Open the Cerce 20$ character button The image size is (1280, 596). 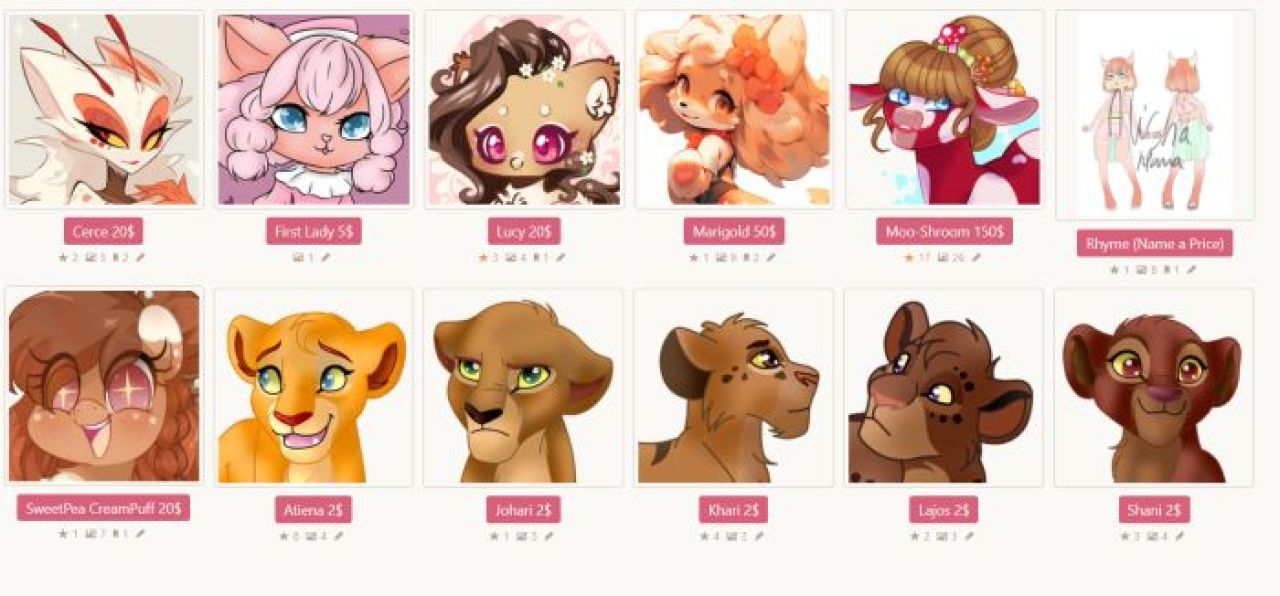[x=104, y=232]
